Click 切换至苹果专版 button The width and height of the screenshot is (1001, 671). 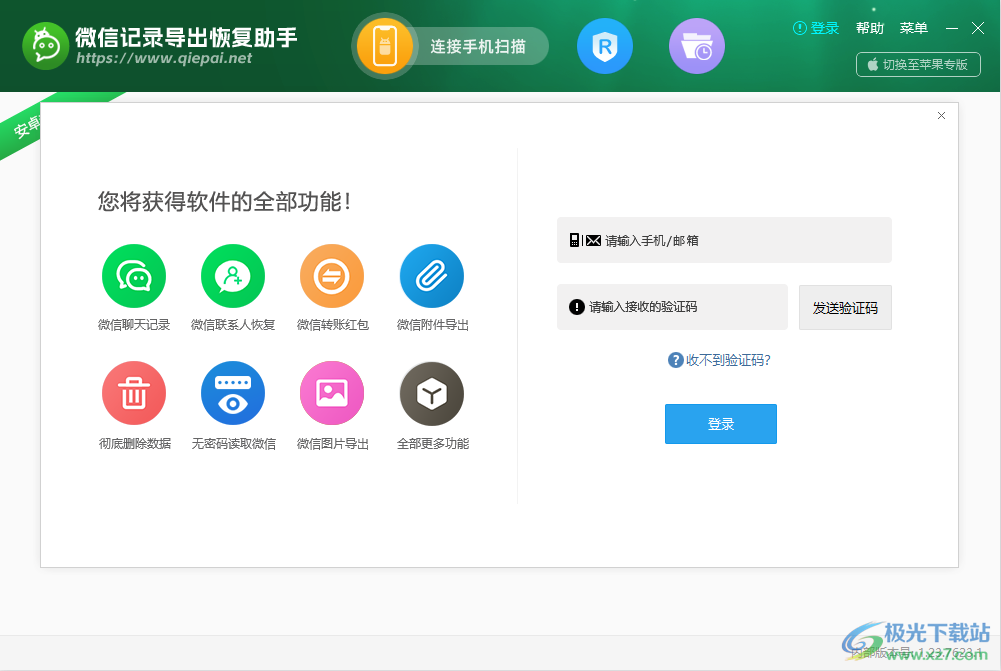[x=918, y=64]
